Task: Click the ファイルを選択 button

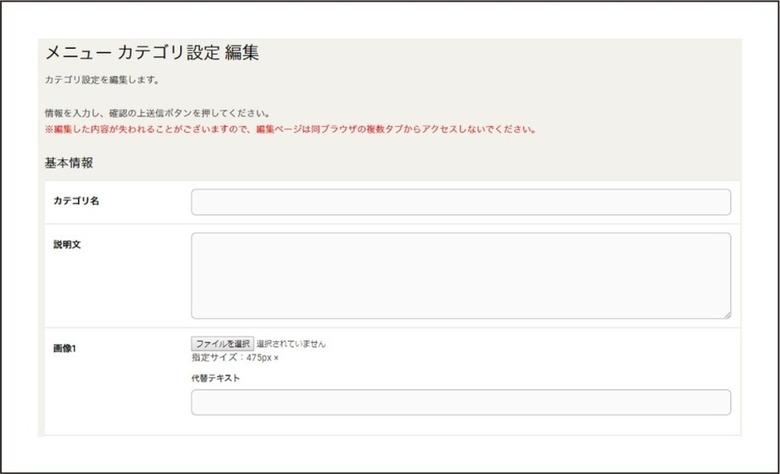Action: [x=222, y=343]
